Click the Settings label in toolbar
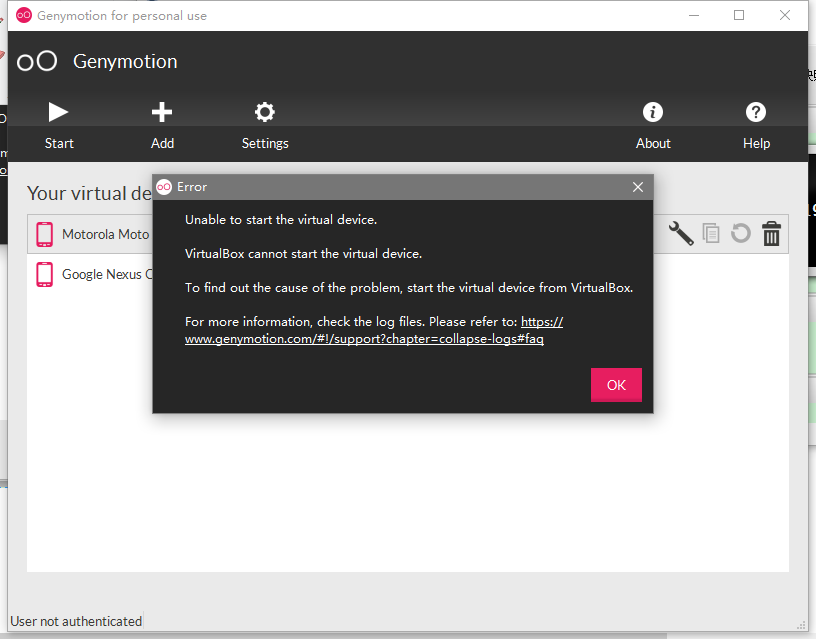 265,143
